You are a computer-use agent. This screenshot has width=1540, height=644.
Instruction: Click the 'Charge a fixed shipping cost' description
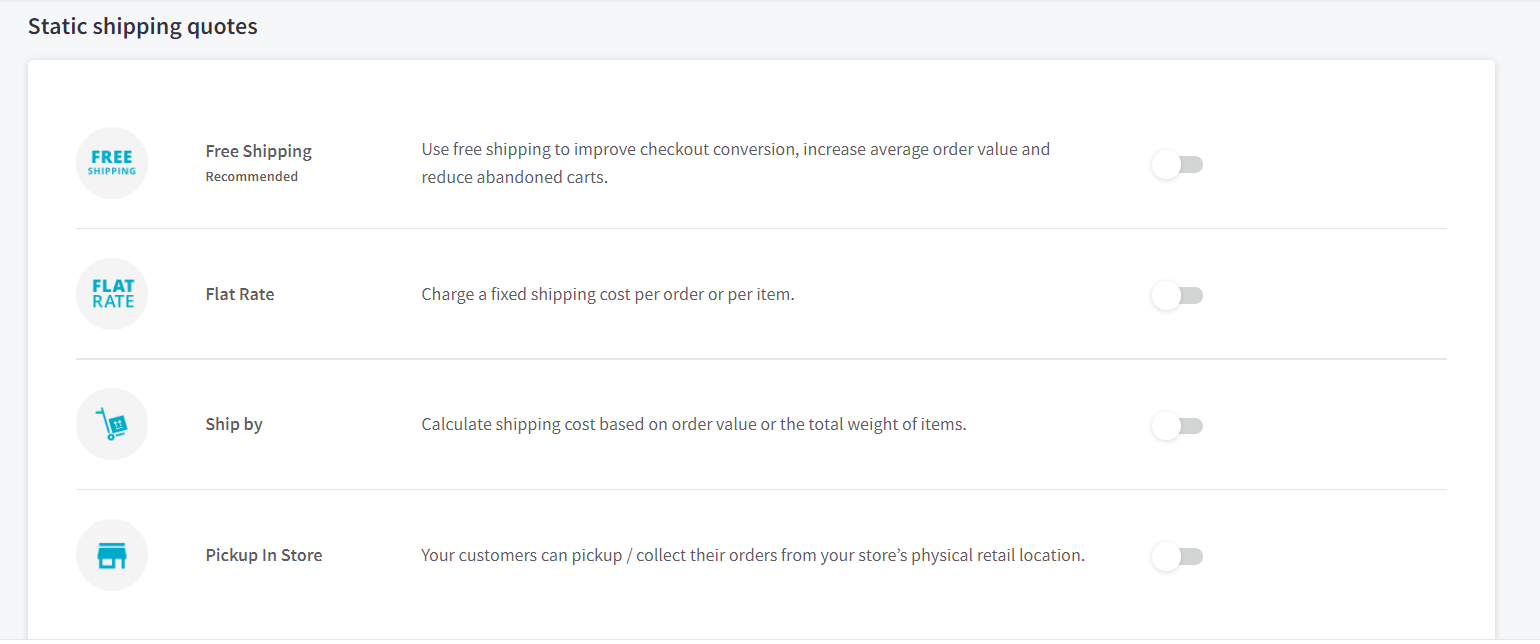[607, 295]
